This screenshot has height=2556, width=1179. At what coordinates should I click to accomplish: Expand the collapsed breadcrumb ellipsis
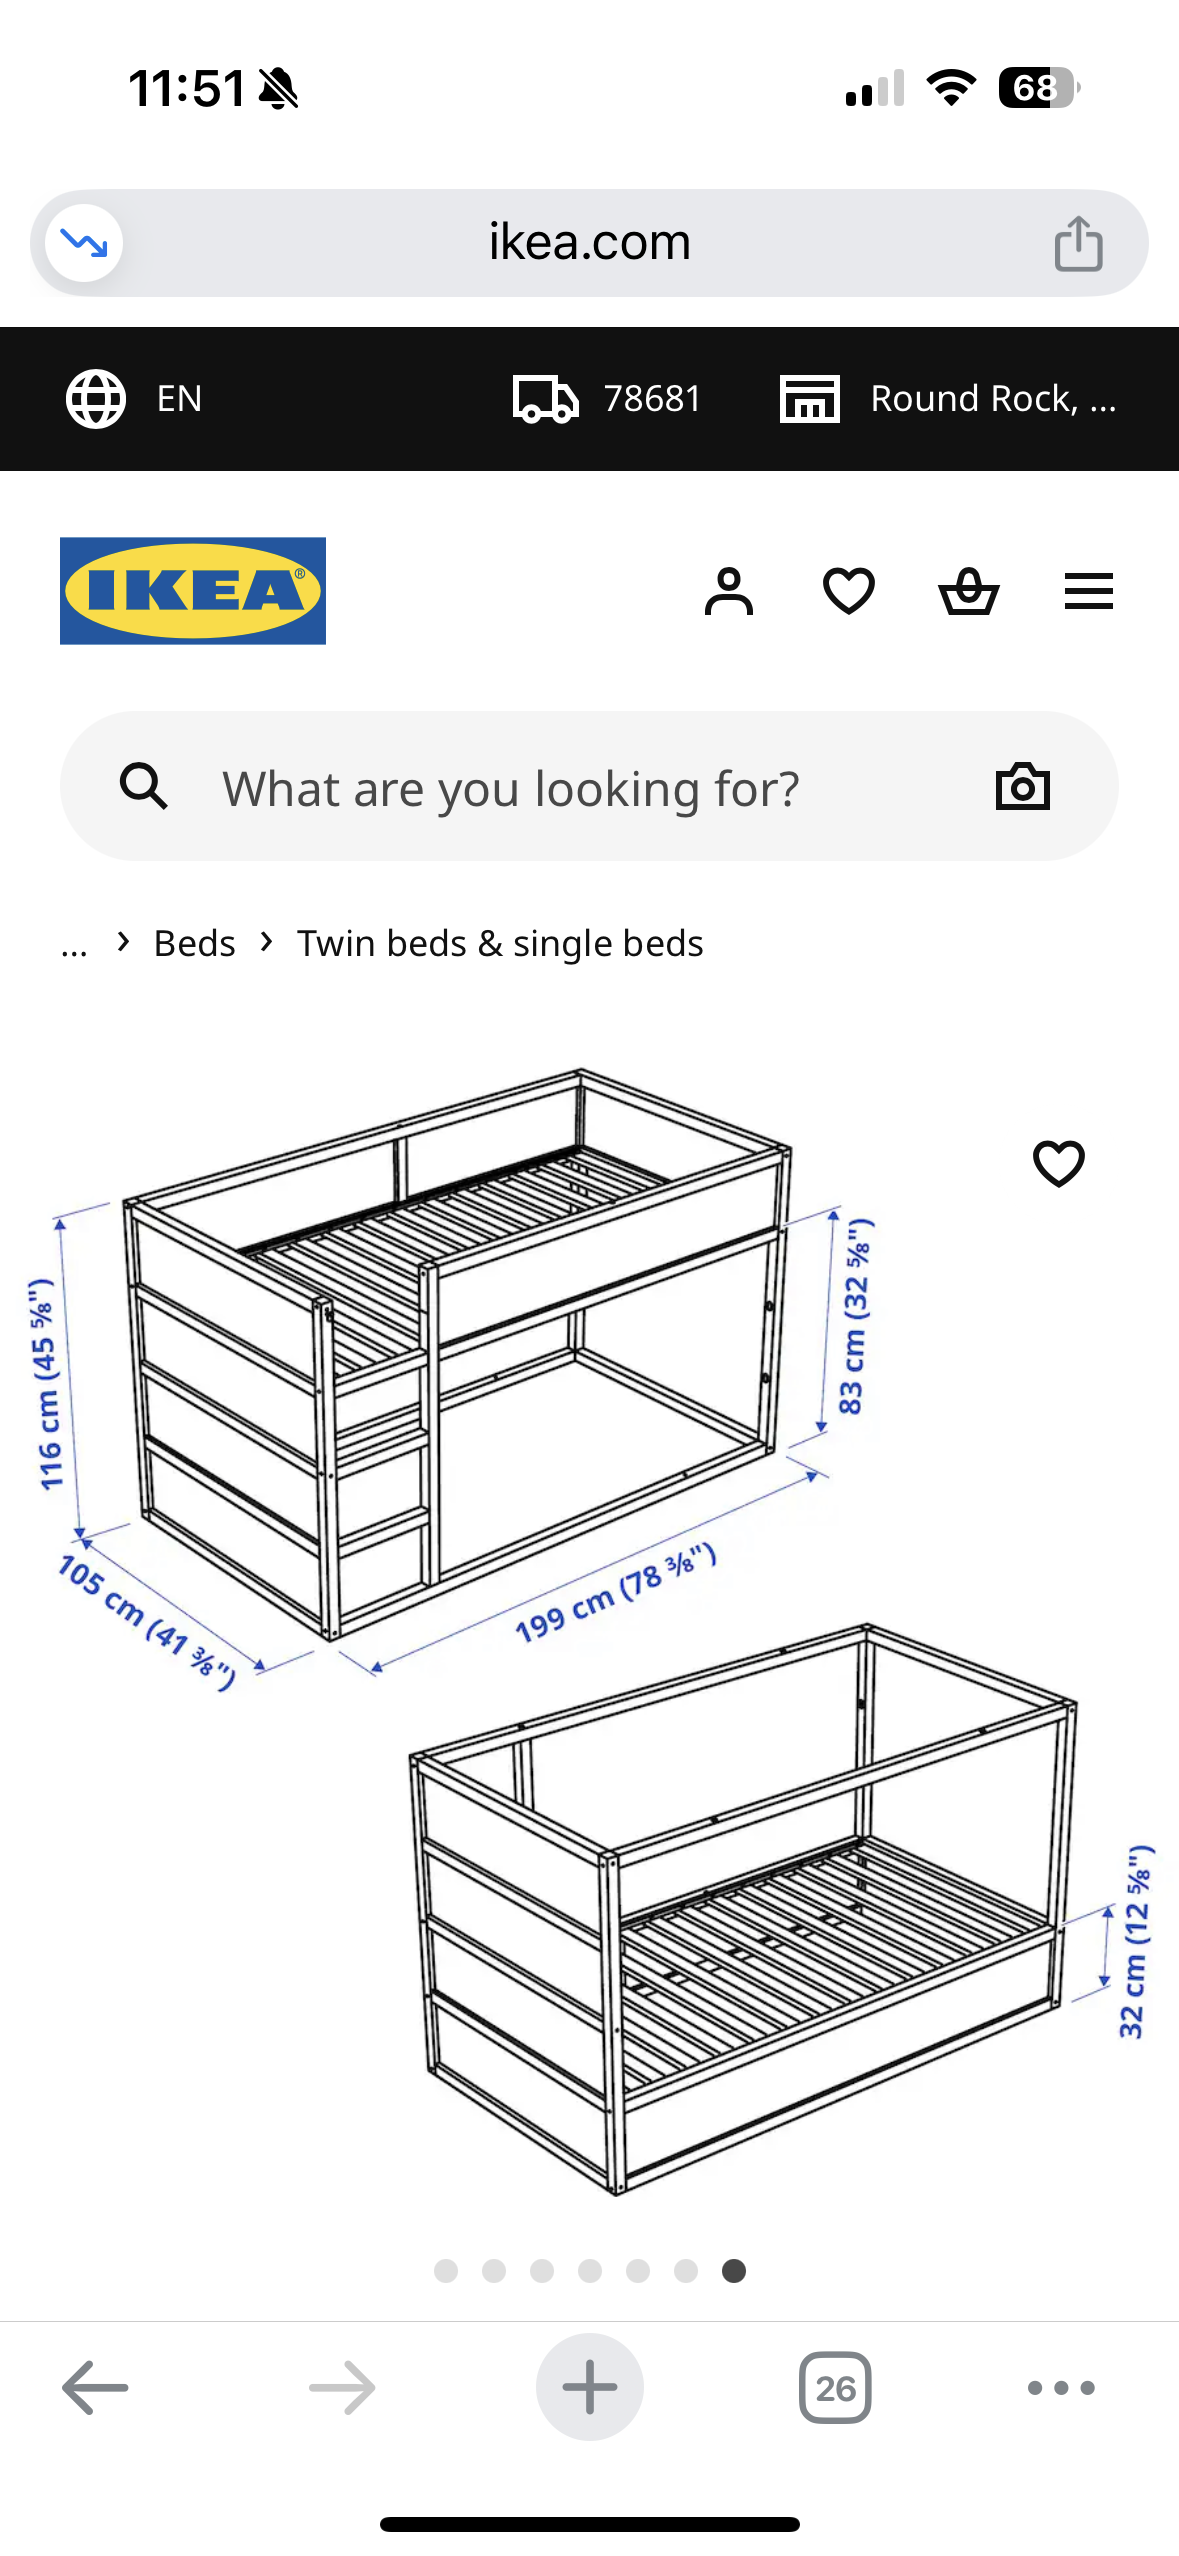pyautogui.click(x=74, y=943)
